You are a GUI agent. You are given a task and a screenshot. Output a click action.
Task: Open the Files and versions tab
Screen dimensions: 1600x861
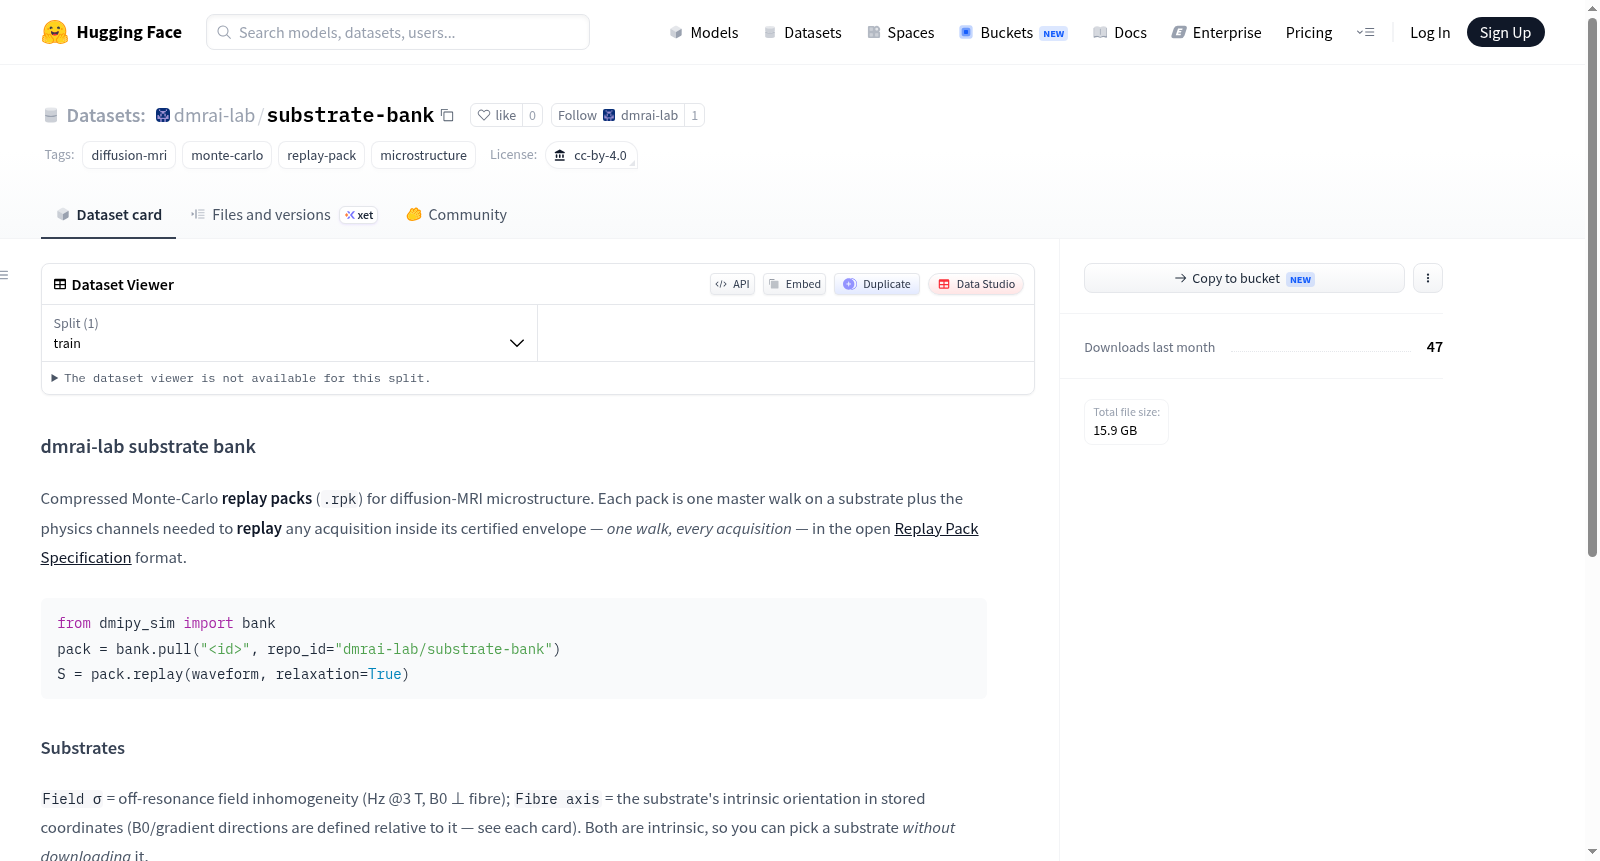click(x=284, y=214)
